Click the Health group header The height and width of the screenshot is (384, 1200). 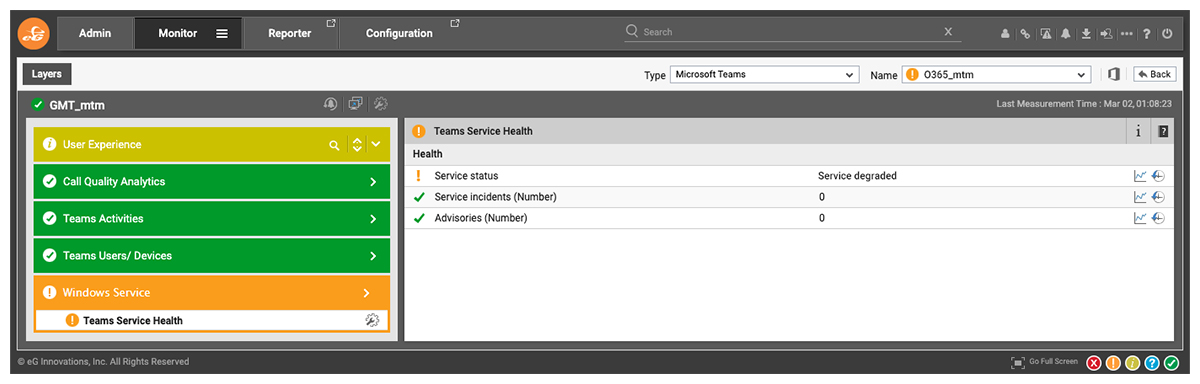click(428, 154)
